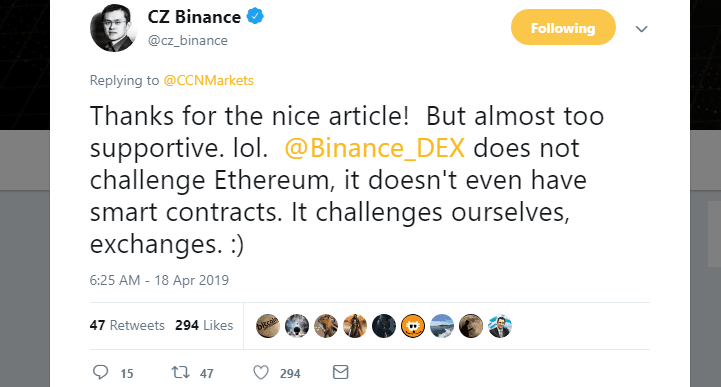Click the @cz_binance handle
Screen dimensions: 721x387
(188, 40)
